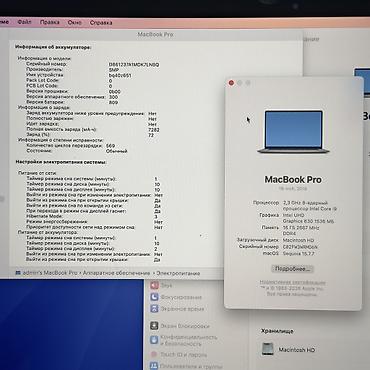This screenshot has width=370, height=370.
Task: Select the Экран блокировки label in sidebar
Action: [x=185, y=326]
